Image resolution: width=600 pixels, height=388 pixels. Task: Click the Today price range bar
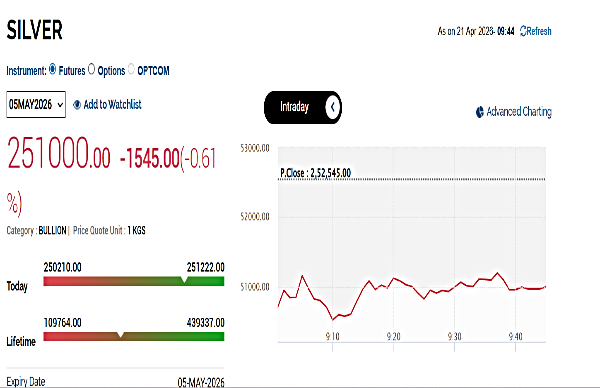[x=134, y=281]
